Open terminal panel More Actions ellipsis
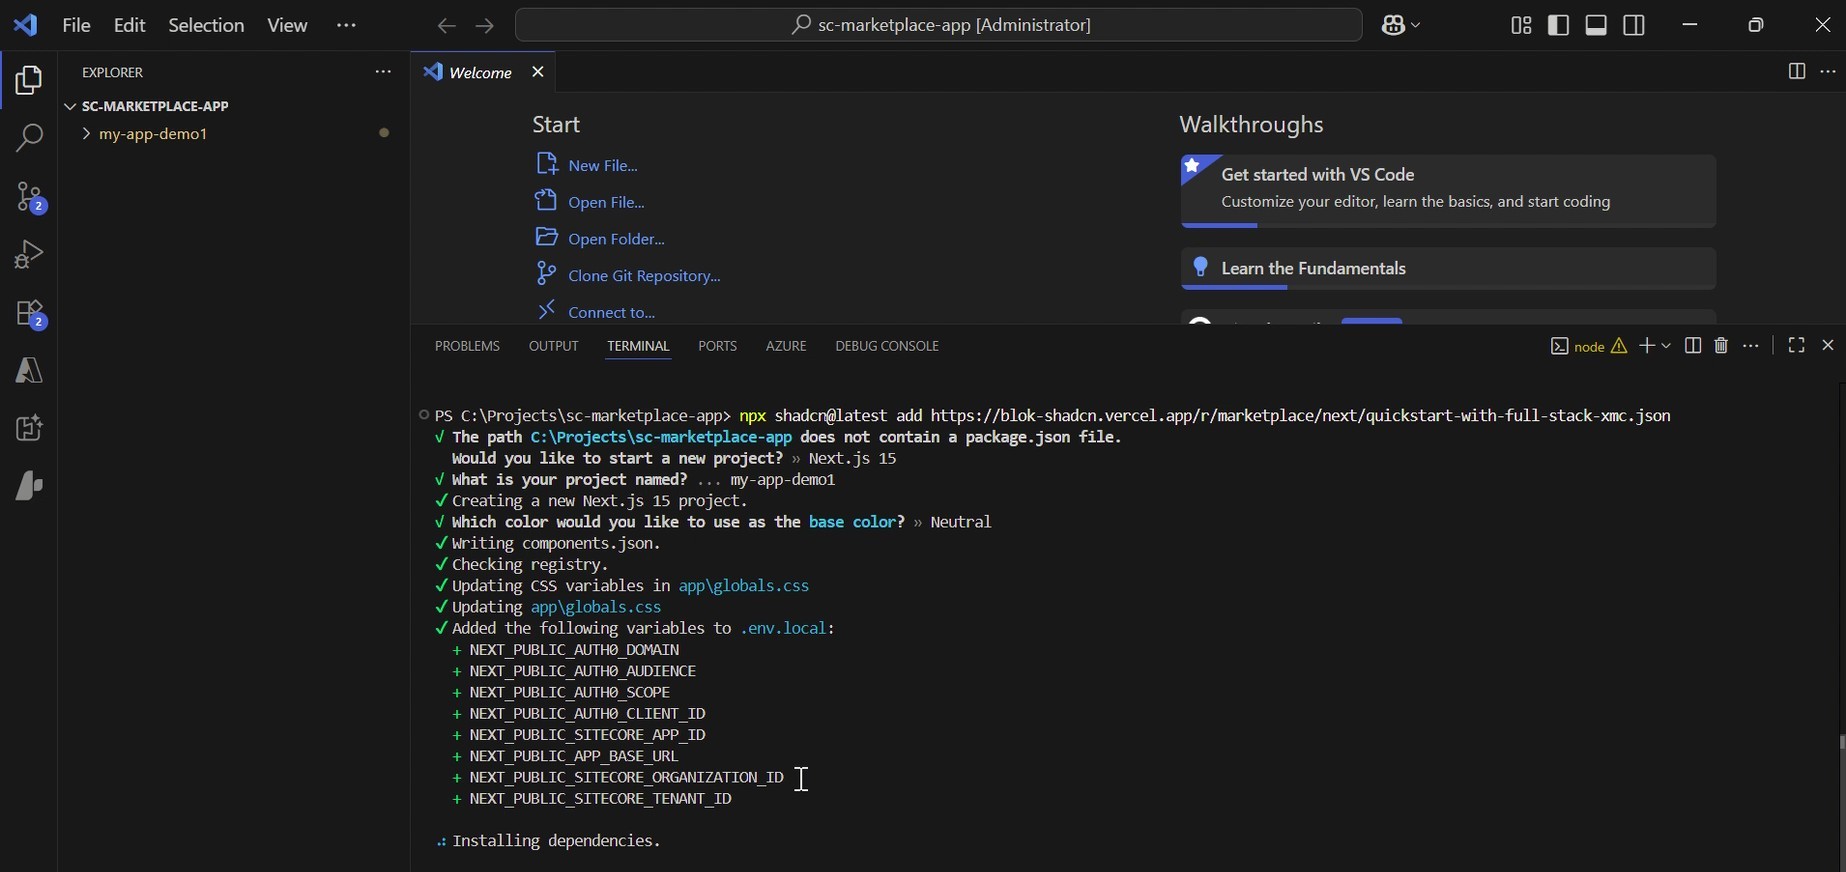The width and height of the screenshot is (1846, 872). point(1751,345)
